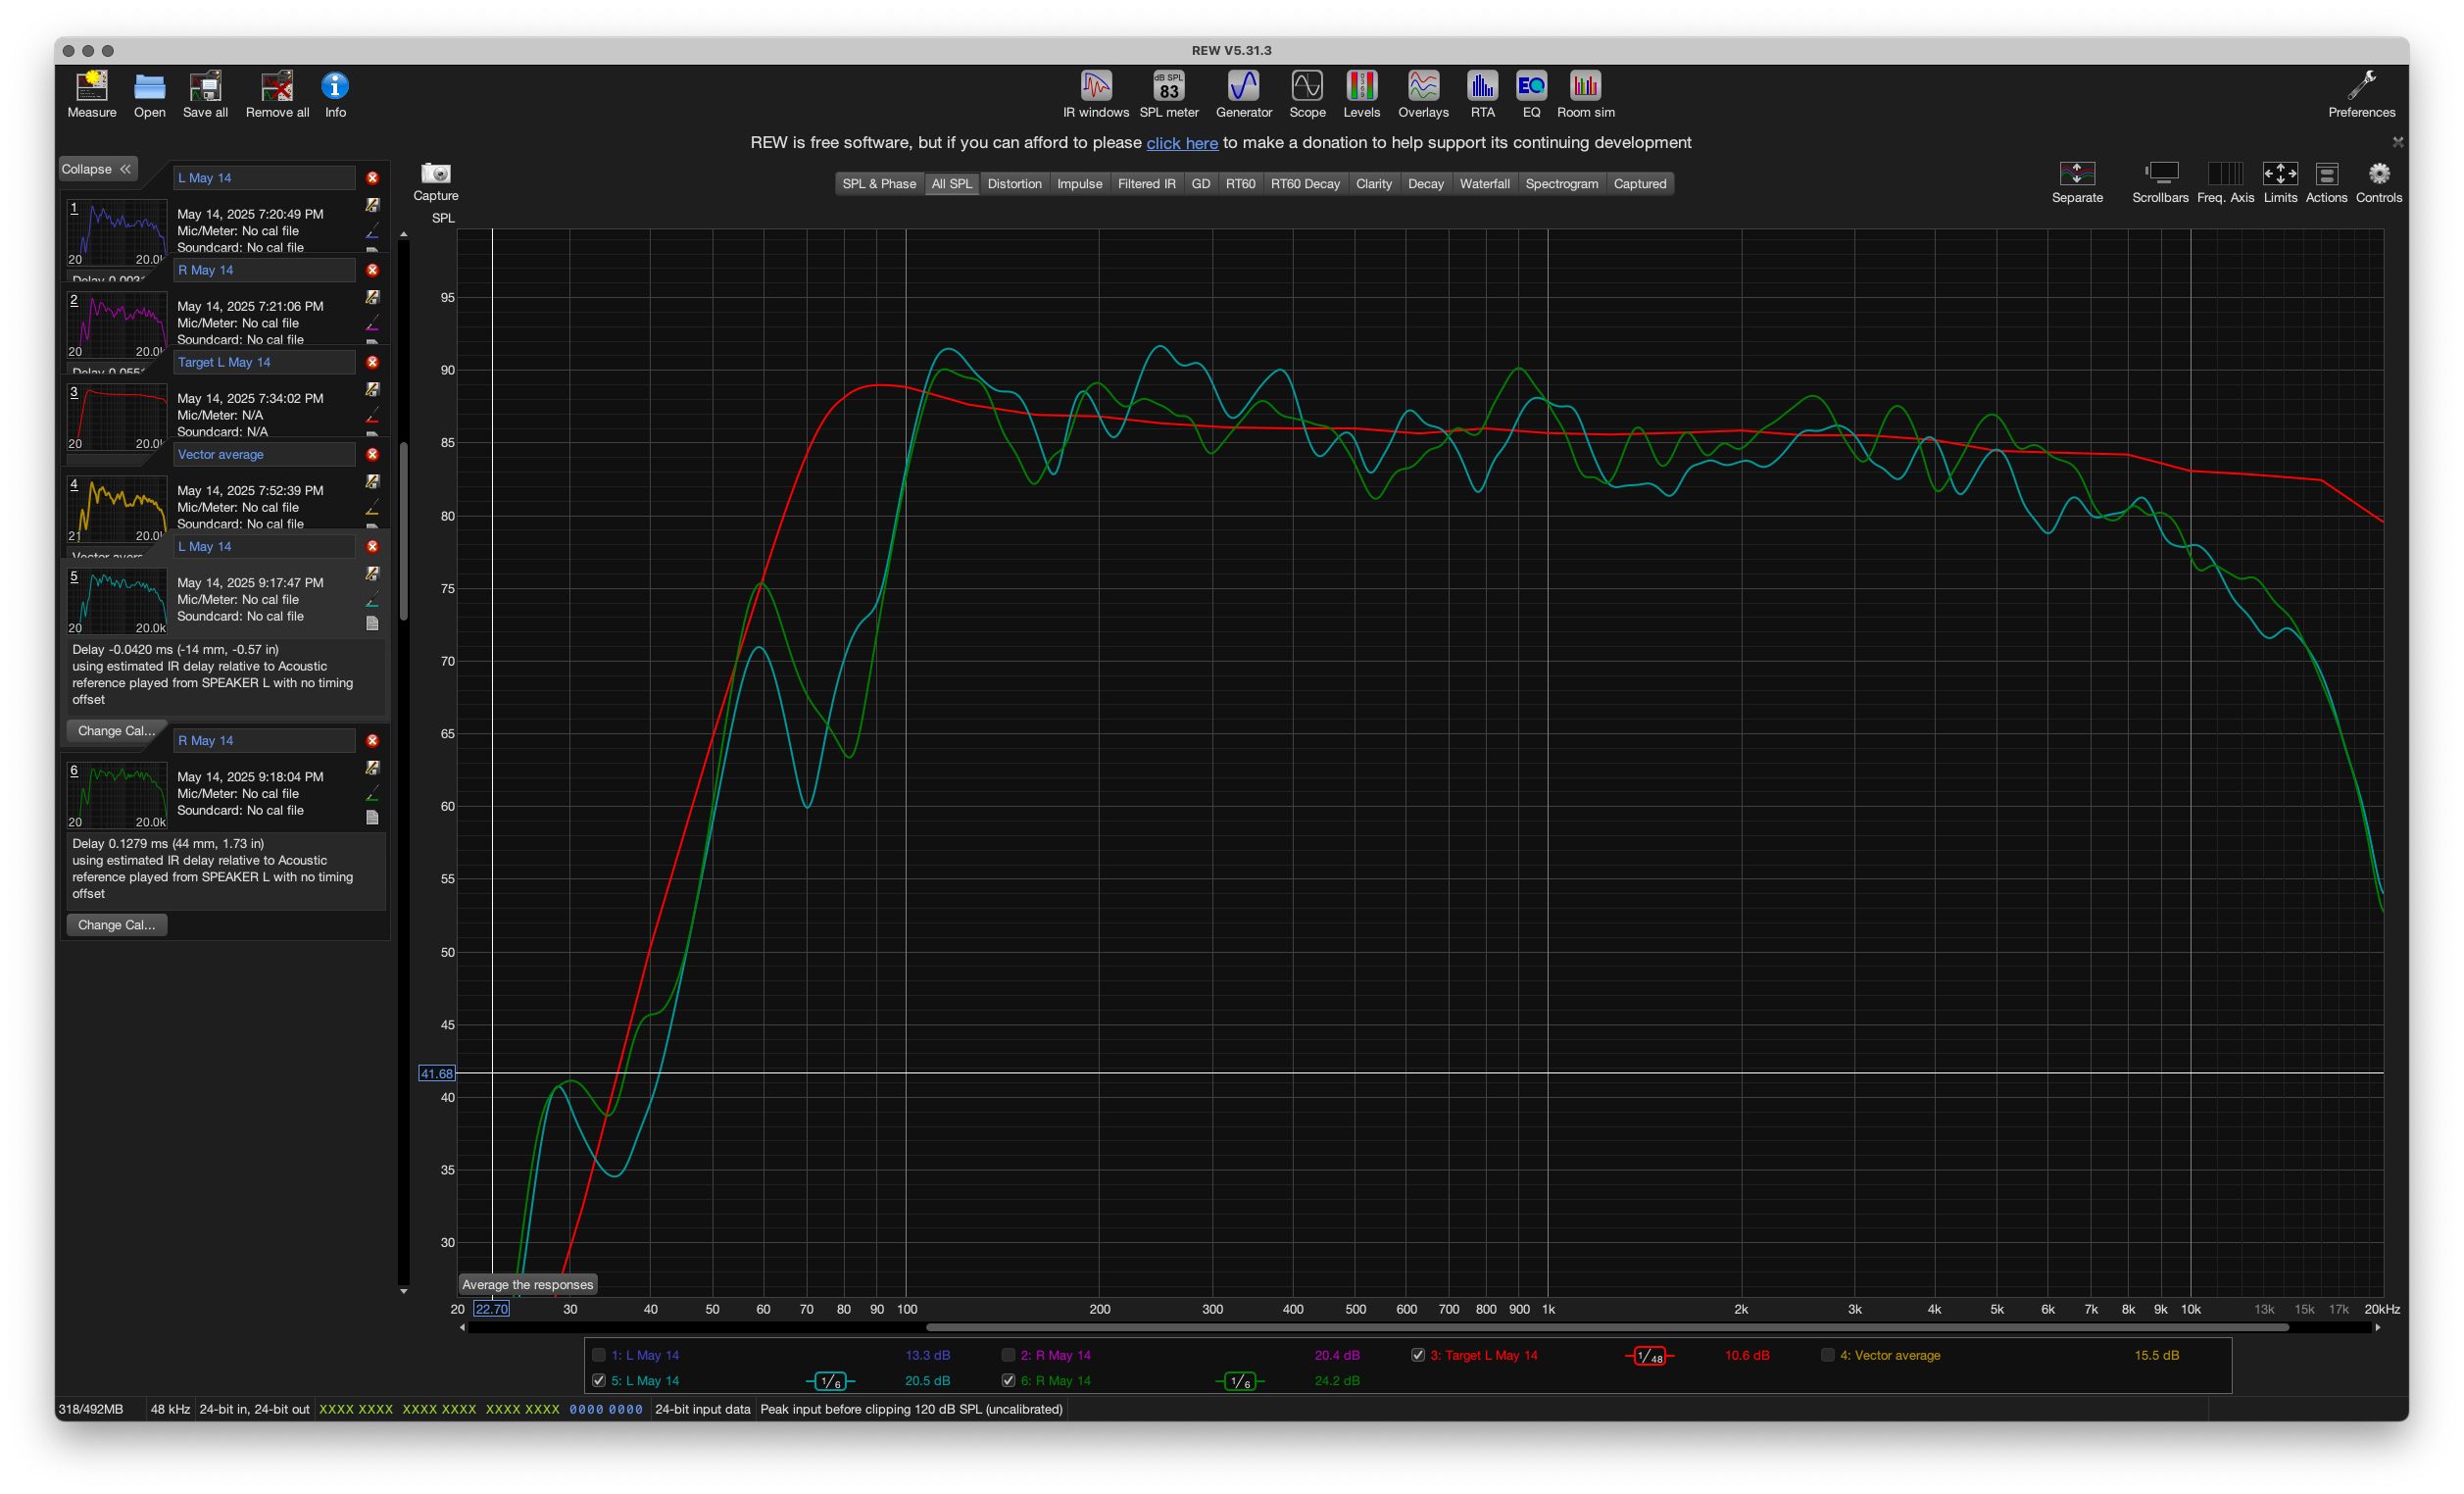The image size is (2464, 1494).
Task: Remove the Target L May 14 measurement
Action: tap(372, 362)
